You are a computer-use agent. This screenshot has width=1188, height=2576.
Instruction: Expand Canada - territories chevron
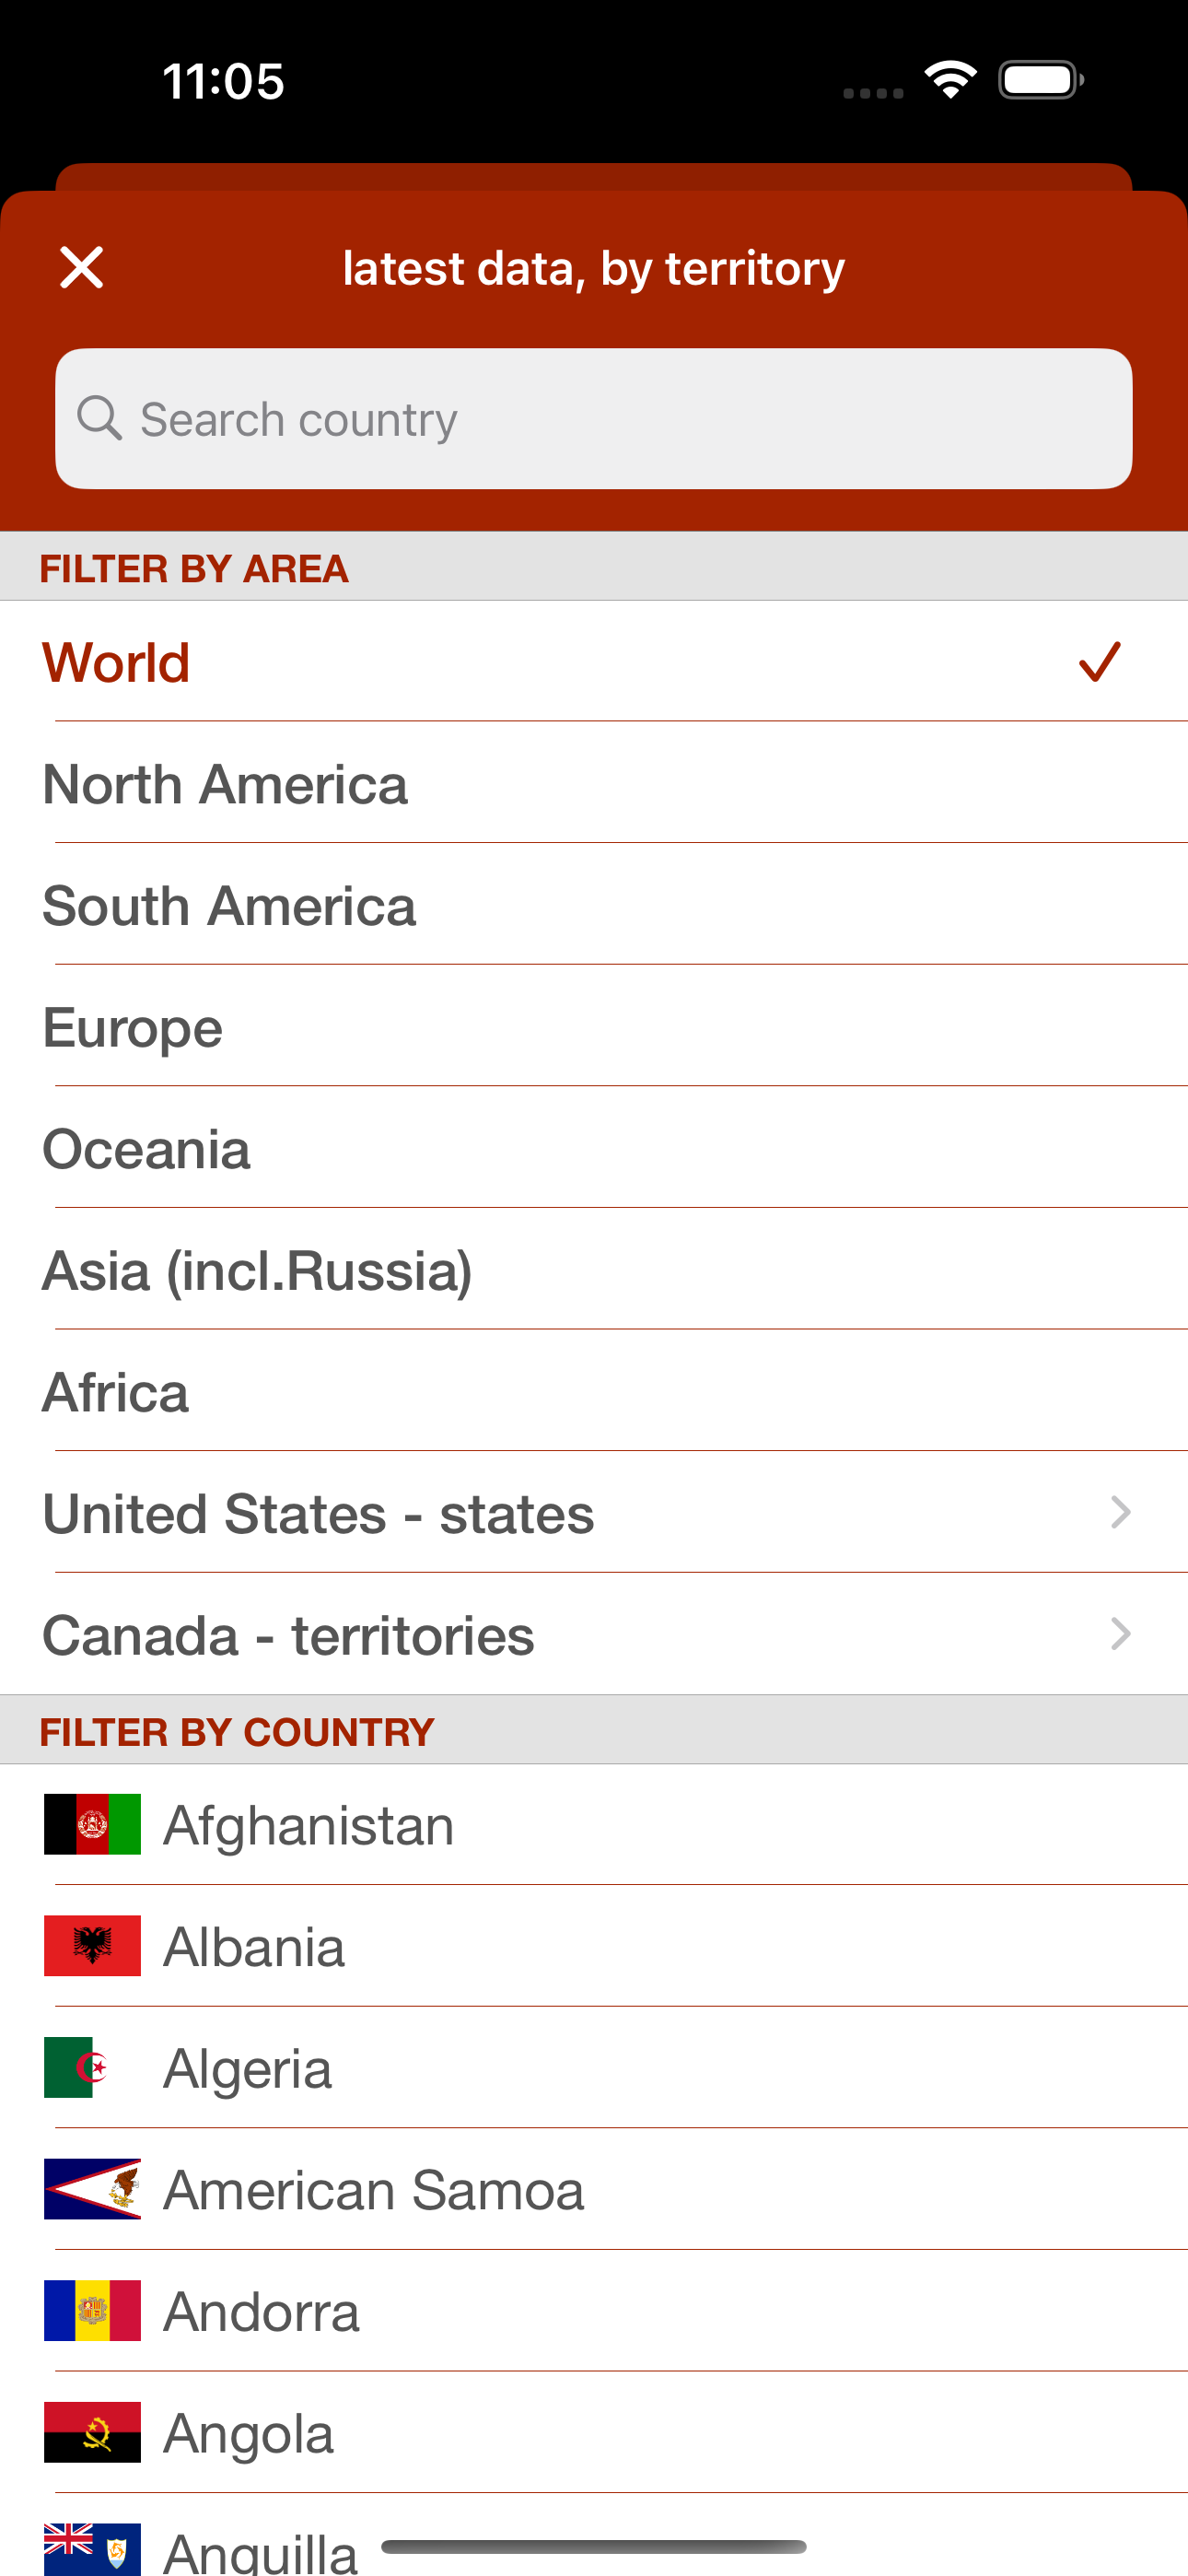coord(1121,1635)
